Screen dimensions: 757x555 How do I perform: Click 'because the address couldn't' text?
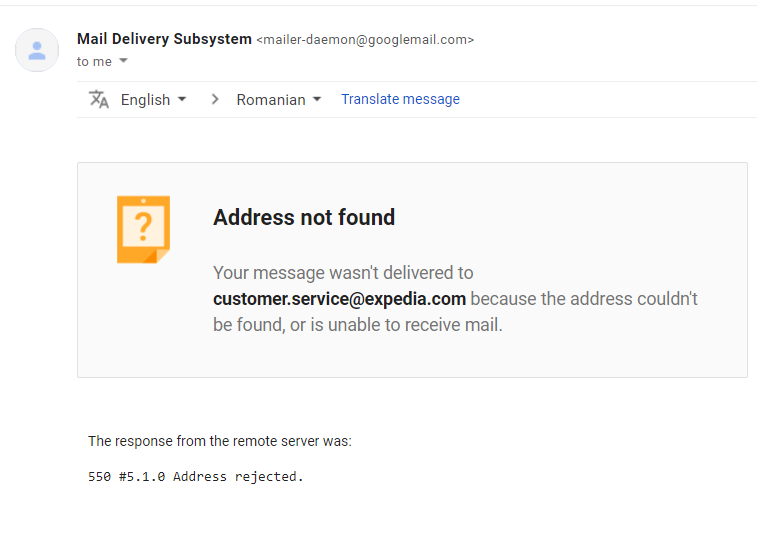(x=584, y=298)
